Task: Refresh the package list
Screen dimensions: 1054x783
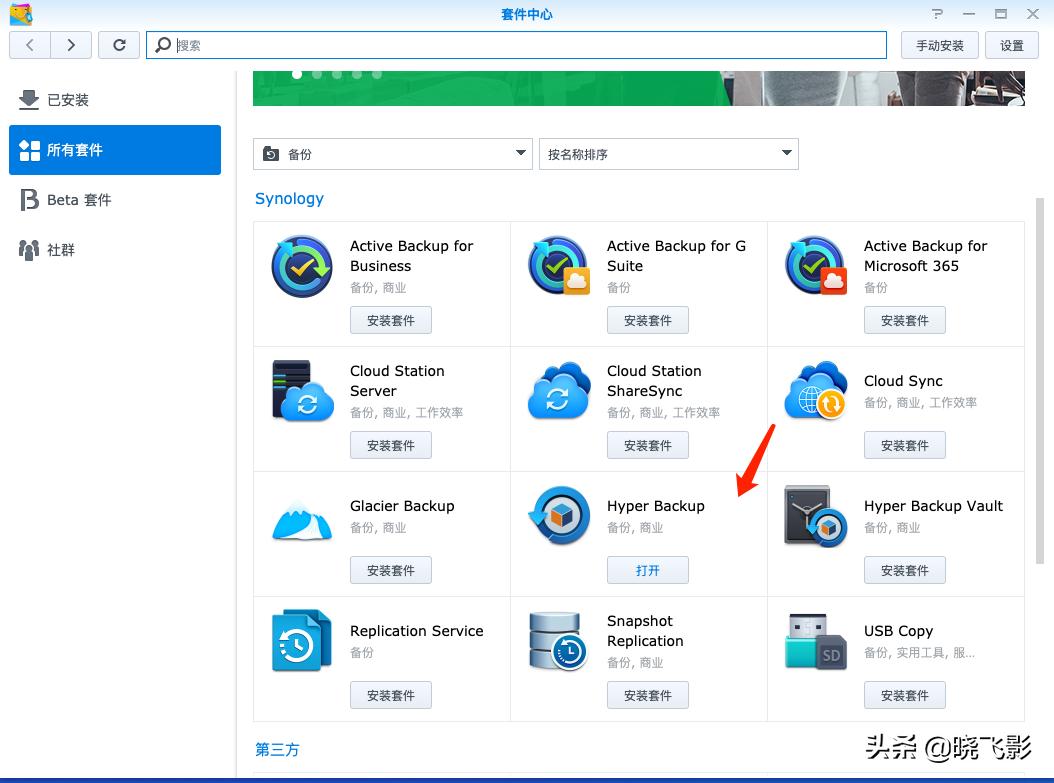Action: (119, 45)
